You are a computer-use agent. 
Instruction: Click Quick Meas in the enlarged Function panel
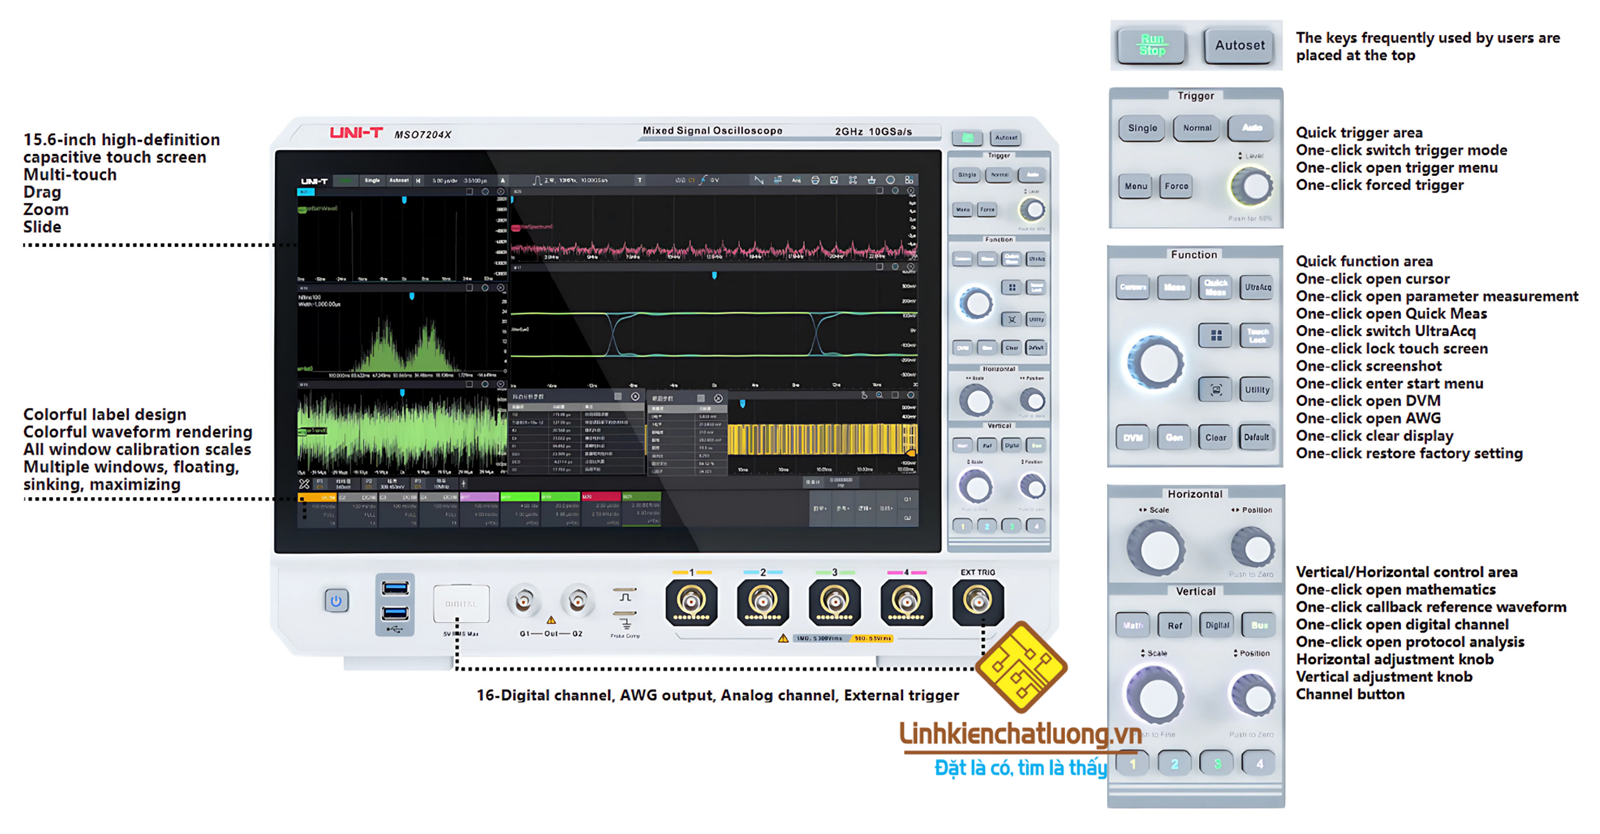[1216, 288]
